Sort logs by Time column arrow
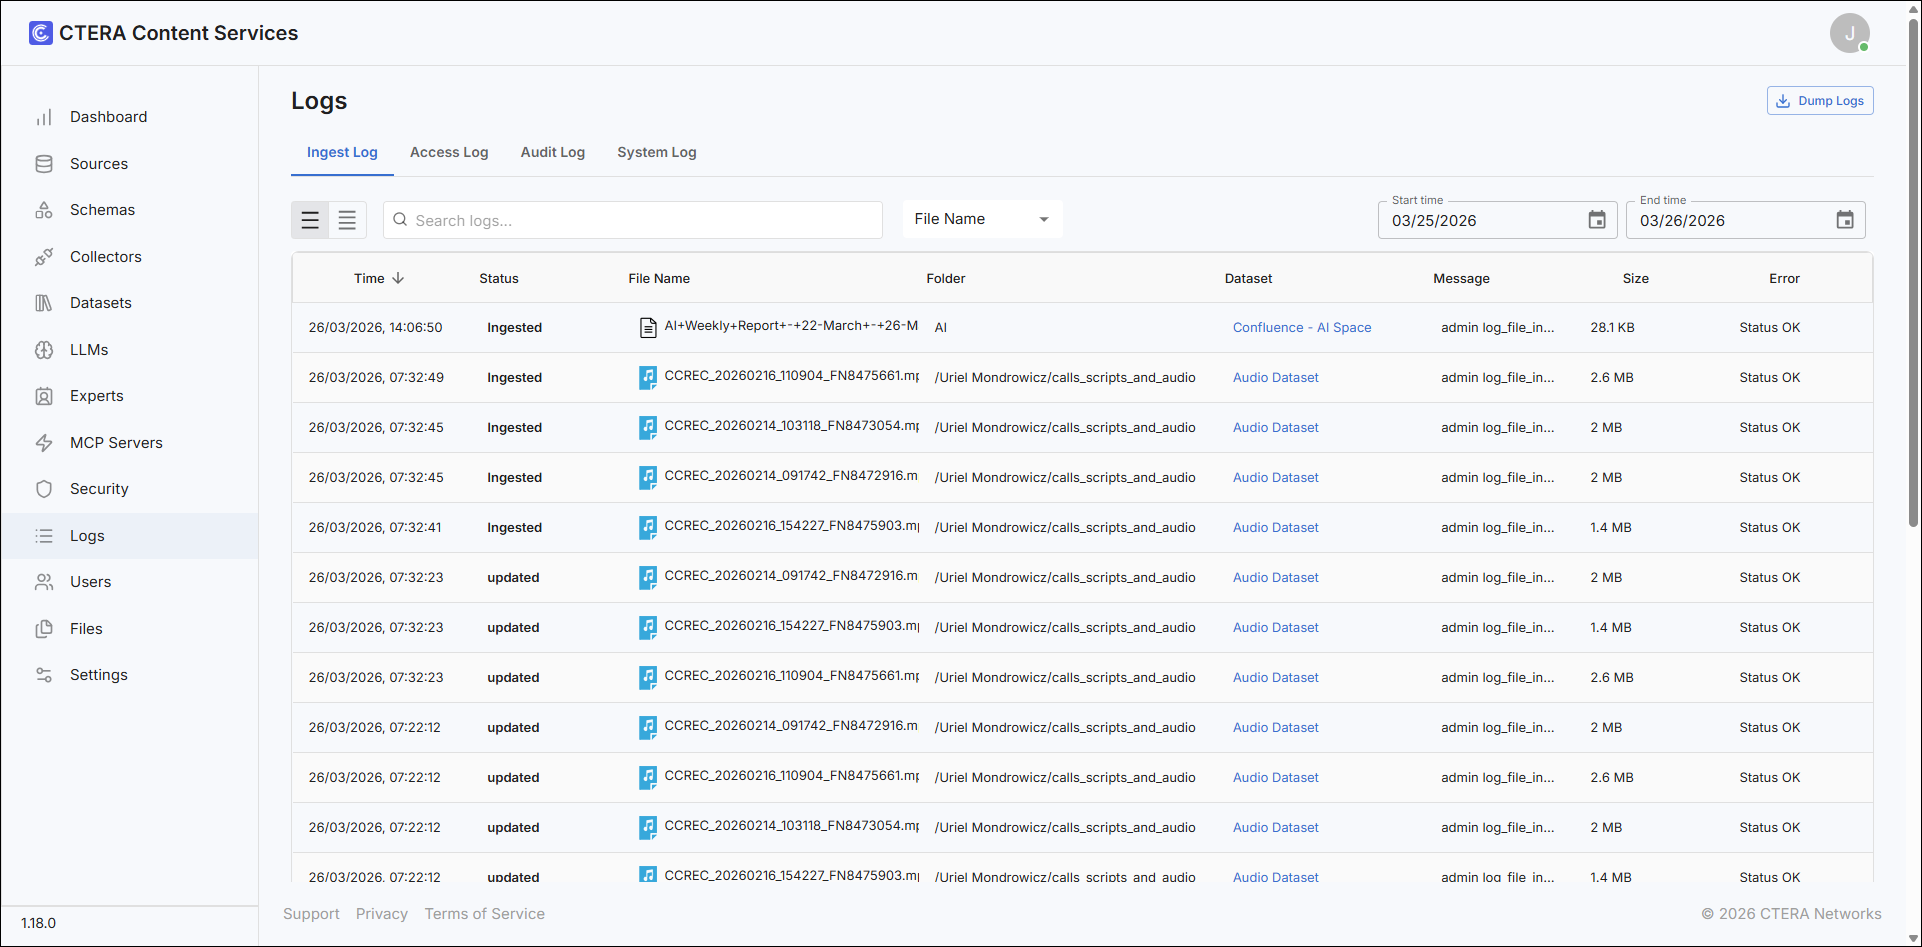Image resolution: width=1922 pixels, height=947 pixels. pyautogui.click(x=398, y=278)
